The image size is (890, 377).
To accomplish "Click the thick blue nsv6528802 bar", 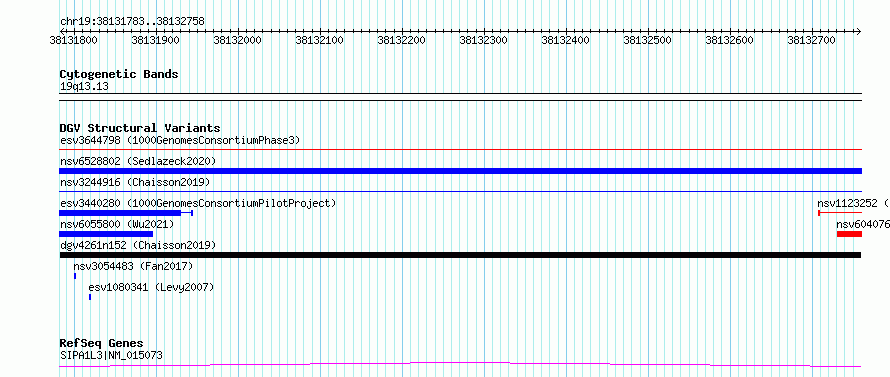I will coord(460,171).
